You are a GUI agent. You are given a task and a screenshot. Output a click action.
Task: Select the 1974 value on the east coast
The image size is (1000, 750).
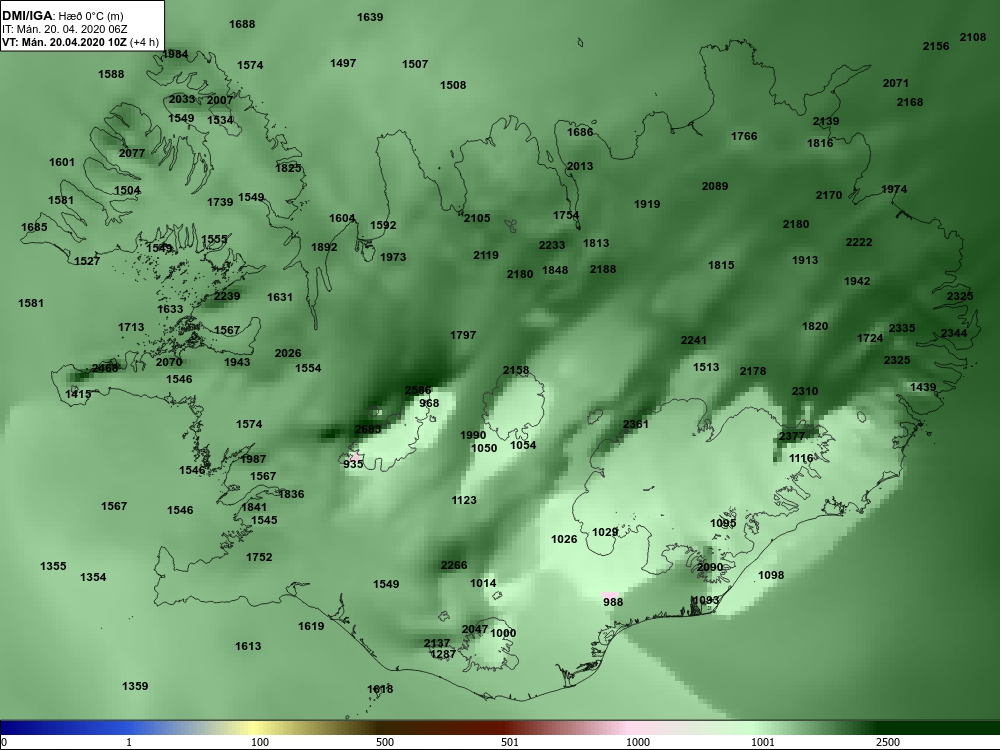(x=894, y=189)
